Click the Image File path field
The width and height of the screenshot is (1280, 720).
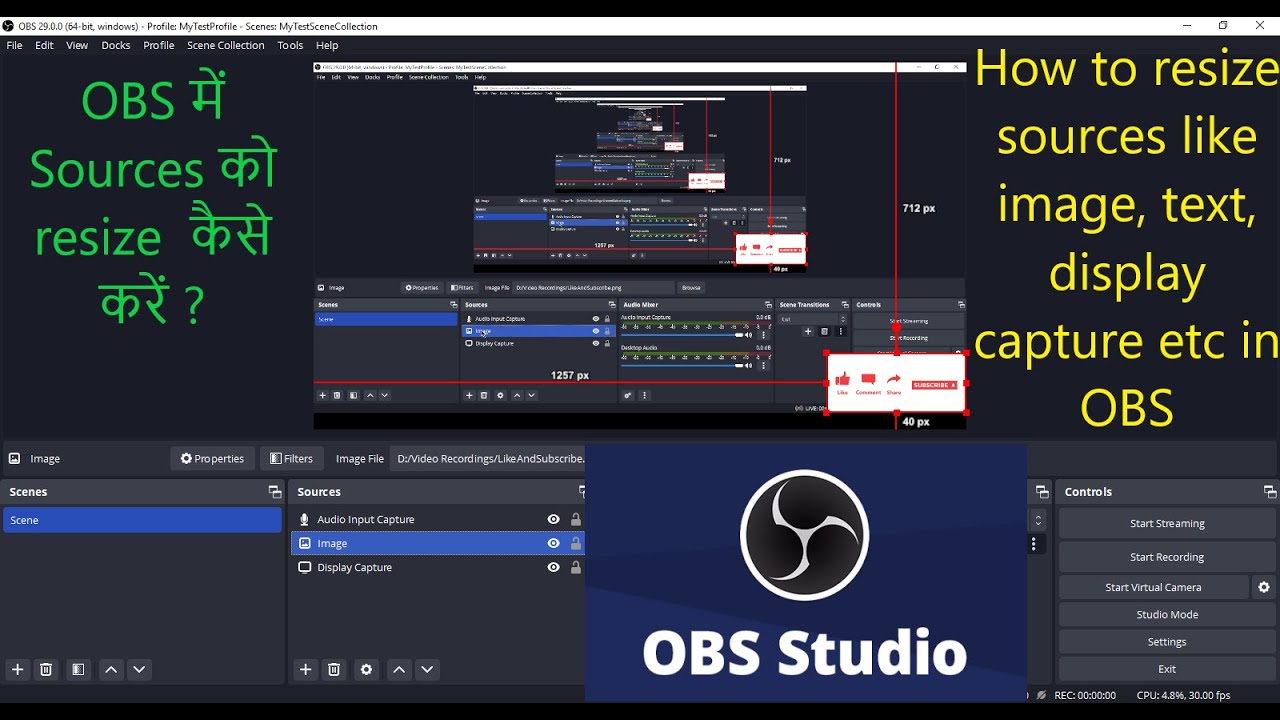488,458
